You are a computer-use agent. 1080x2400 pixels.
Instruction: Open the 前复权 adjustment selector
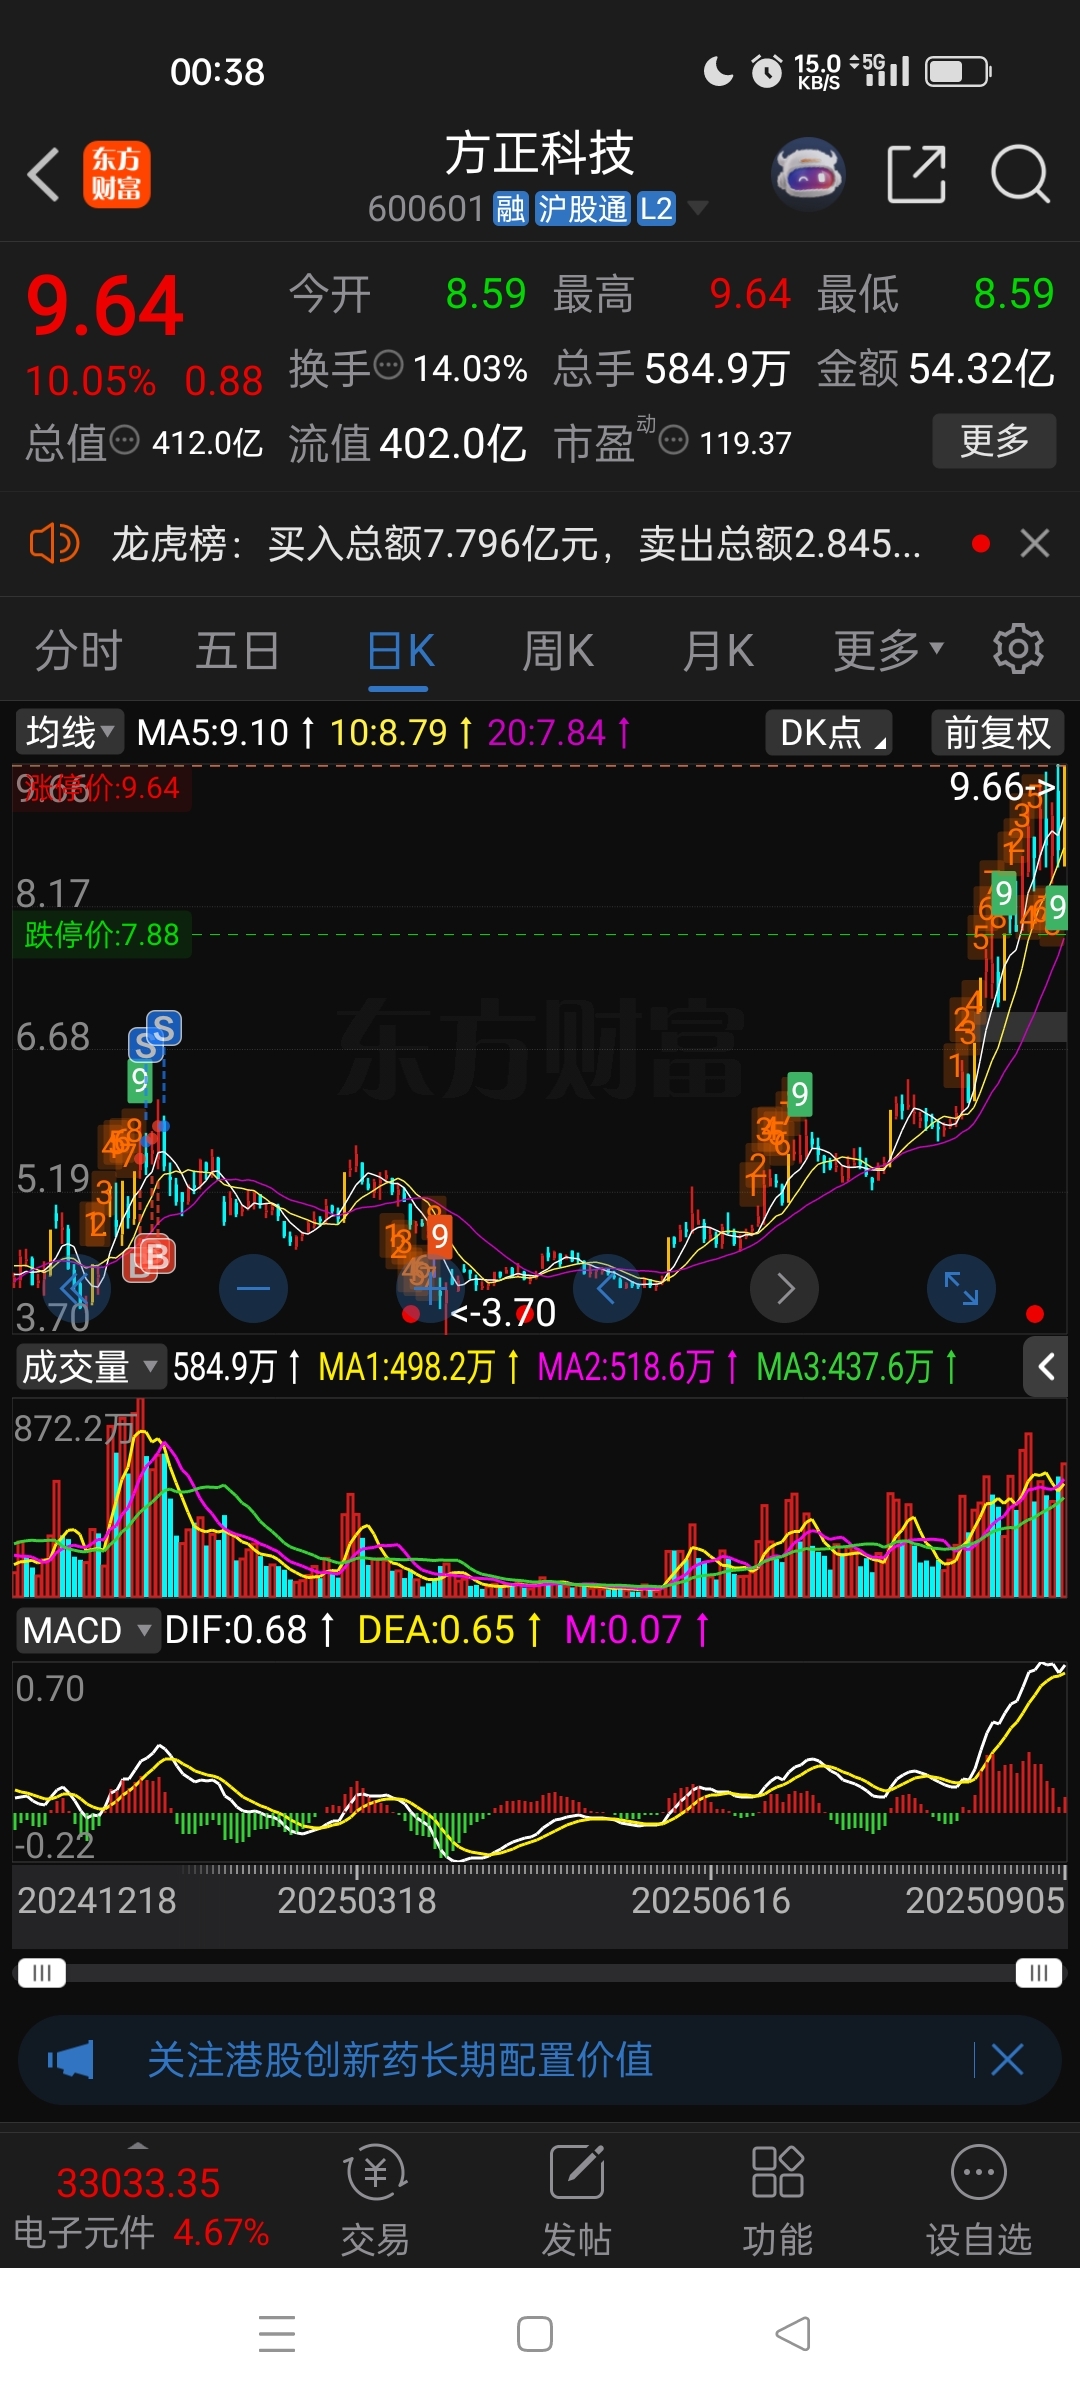997,732
